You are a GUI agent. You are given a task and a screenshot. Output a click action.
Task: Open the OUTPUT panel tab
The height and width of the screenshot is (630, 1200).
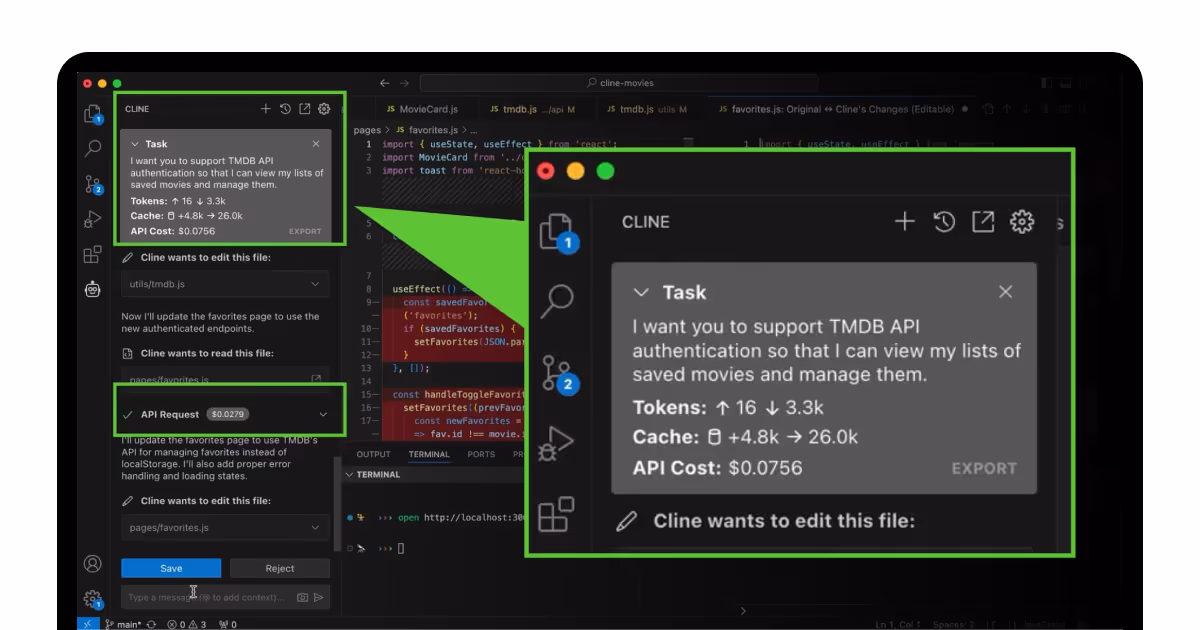[374, 454]
